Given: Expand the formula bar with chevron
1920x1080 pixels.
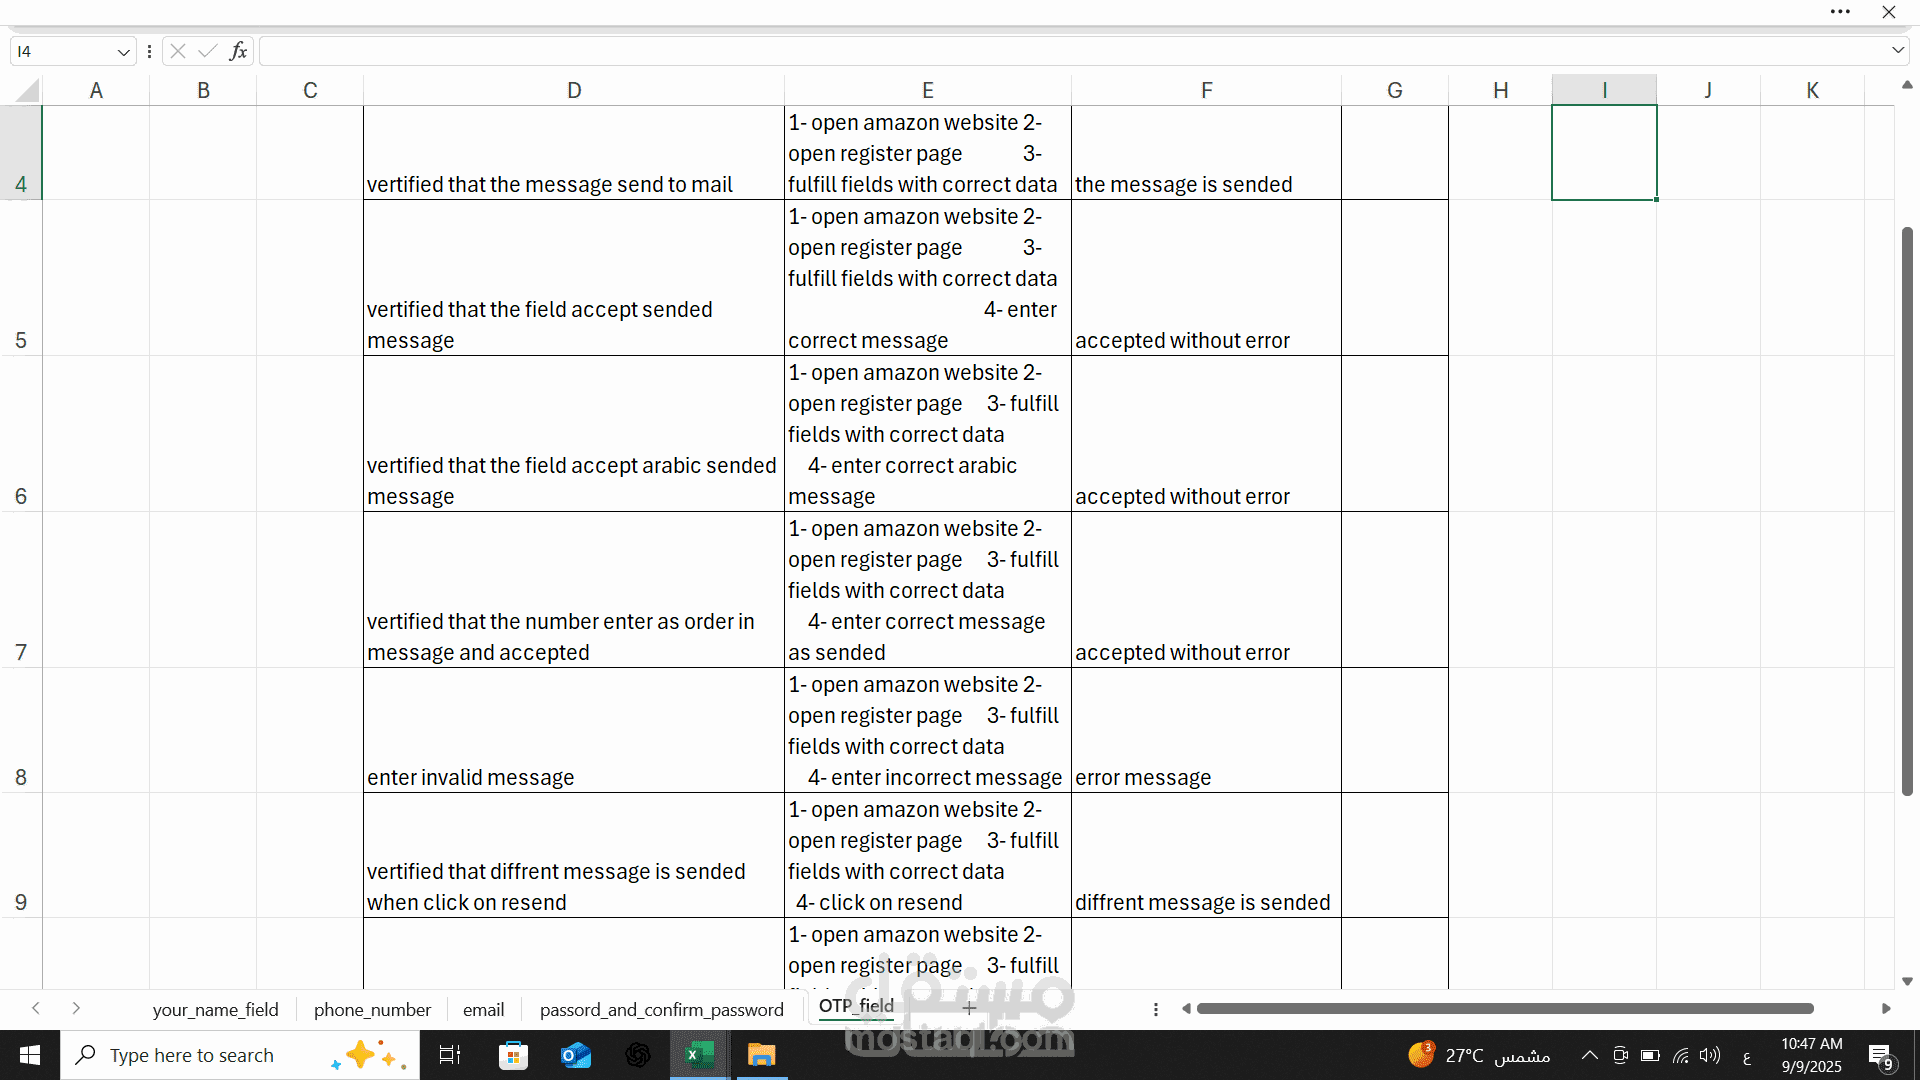Looking at the screenshot, I should 1897,50.
